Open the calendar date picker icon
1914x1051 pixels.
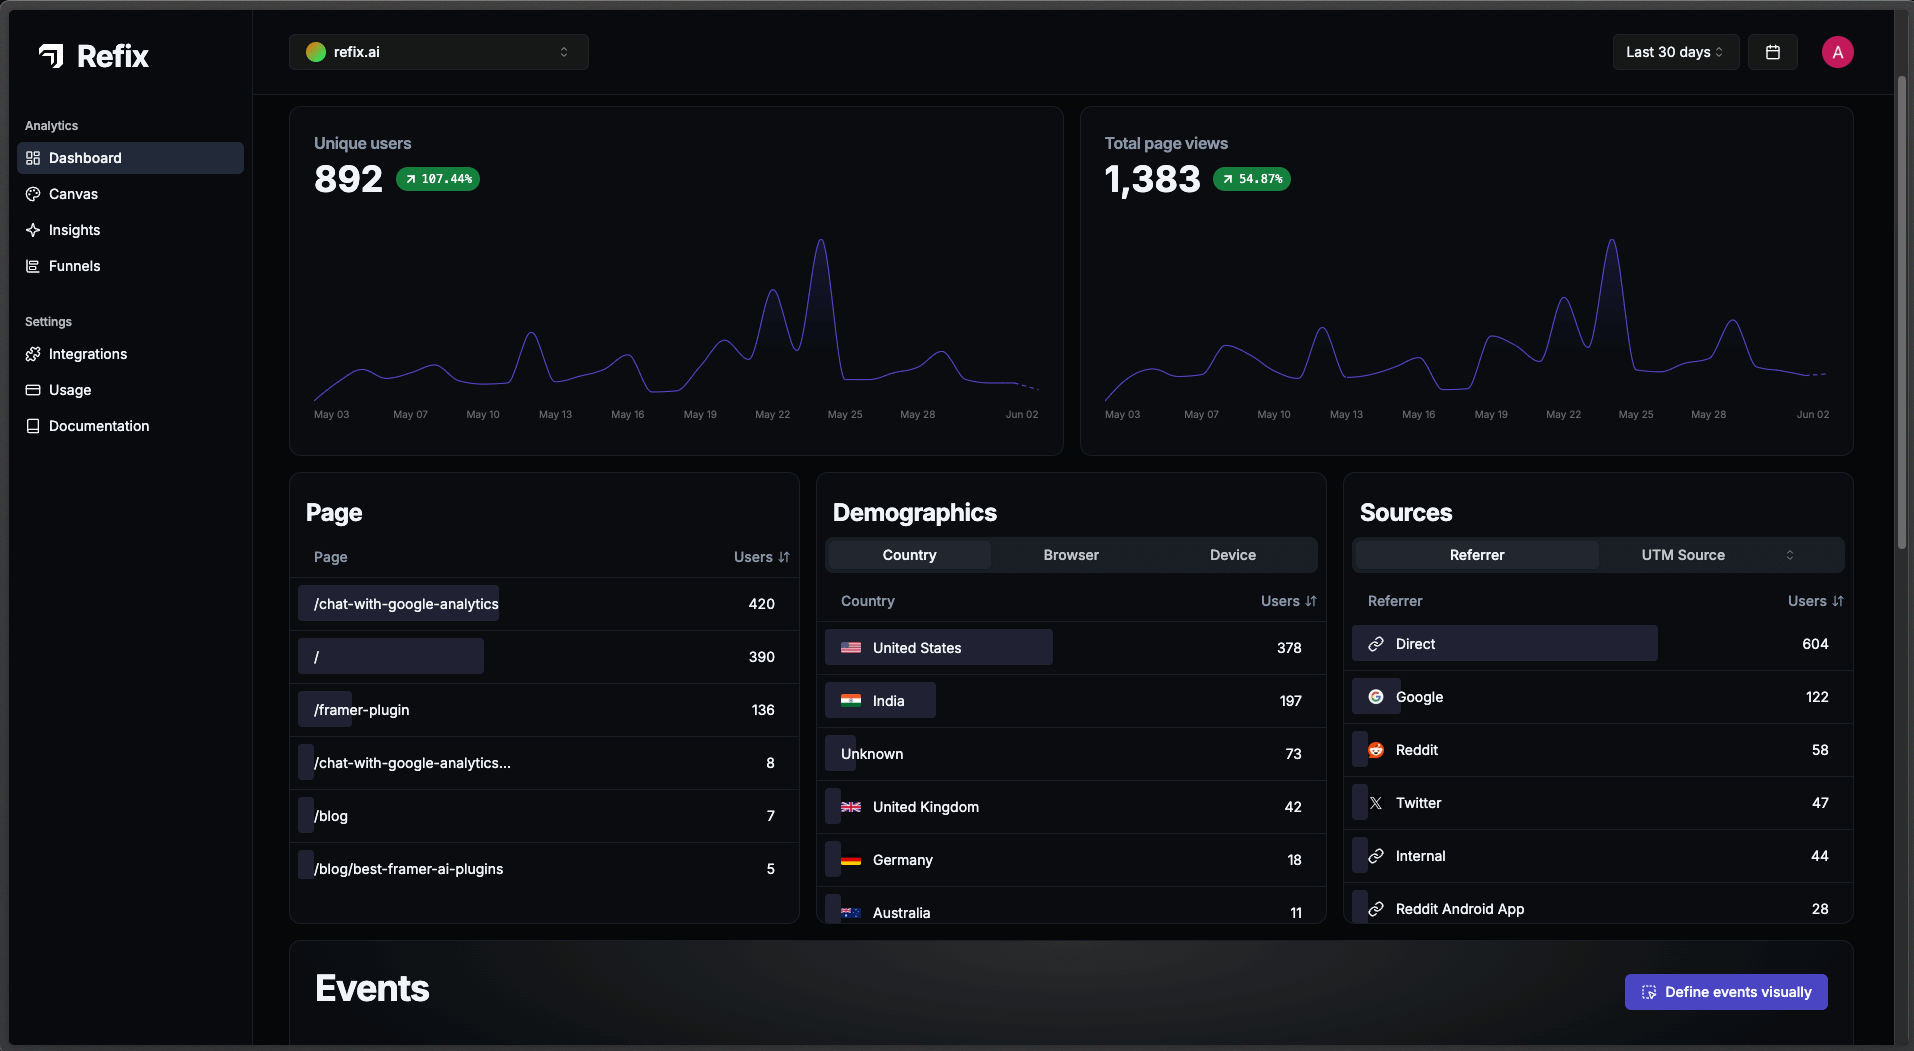tap(1772, 52)
